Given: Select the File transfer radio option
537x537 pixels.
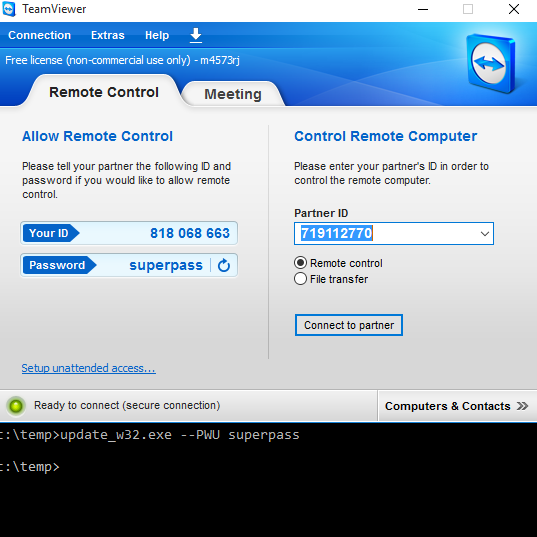Looking at the screenshot, I should pyautogui.click(x=300, y=279).
